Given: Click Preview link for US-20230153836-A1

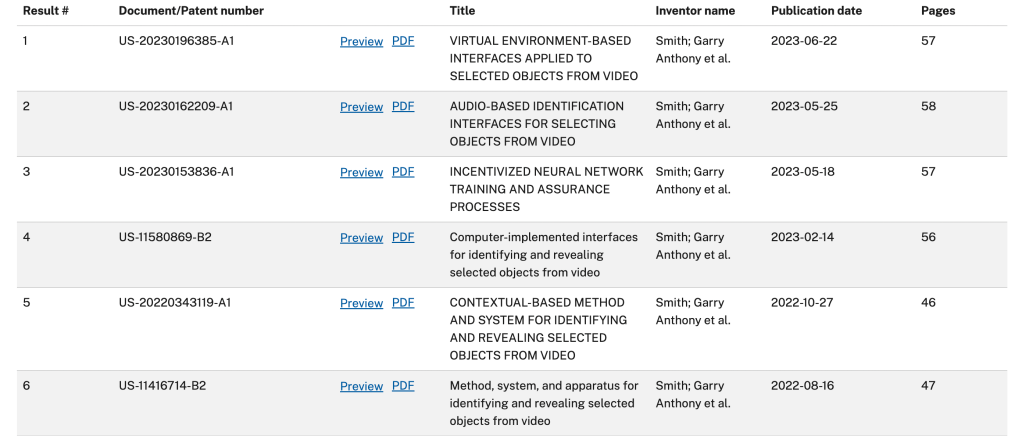Looking at the screenshot, I should coord(361,172).
